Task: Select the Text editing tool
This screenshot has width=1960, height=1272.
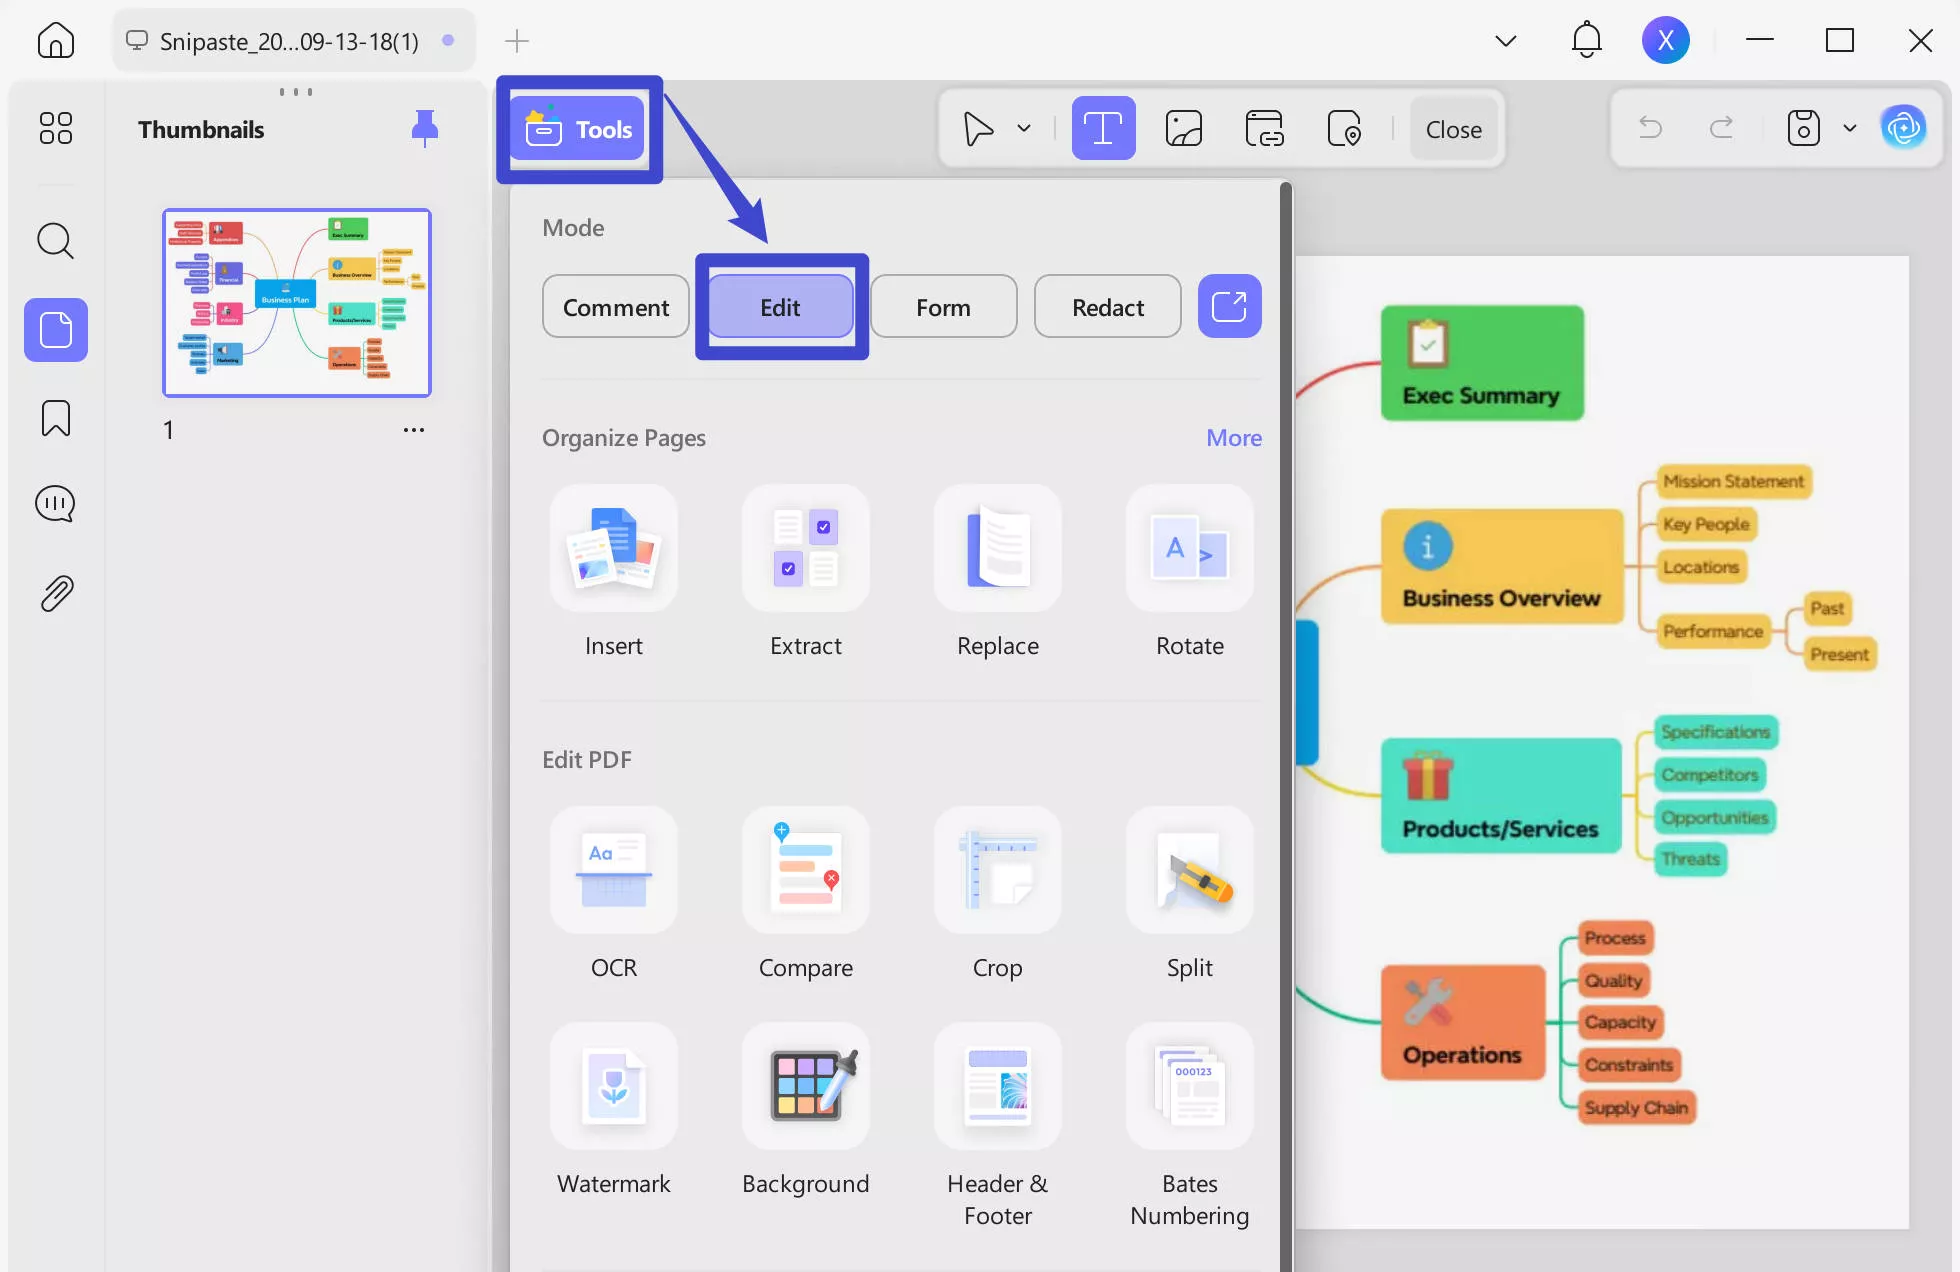Action: click(x=1103, y=128)
